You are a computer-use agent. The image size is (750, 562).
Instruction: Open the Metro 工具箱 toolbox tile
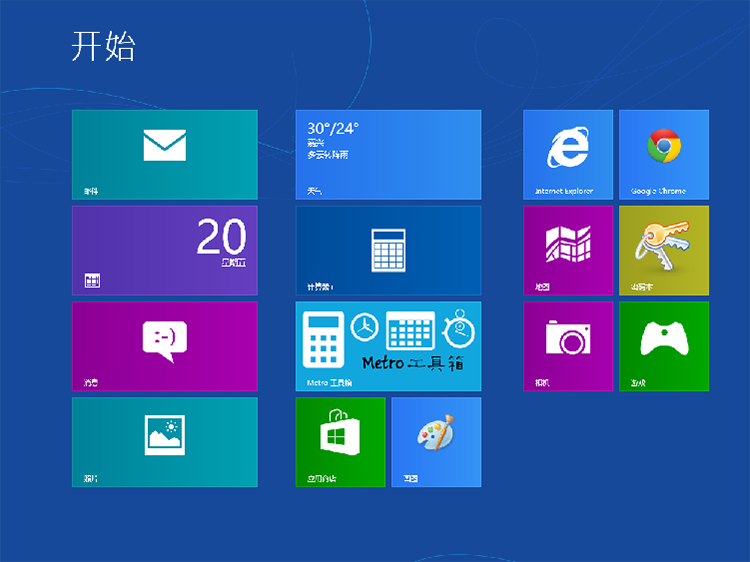(x=388, y=346)
